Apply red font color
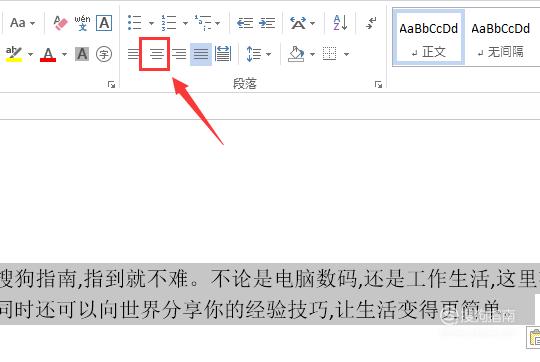The width and height of the screenshot is (540, 362). [x=48, y=54]
